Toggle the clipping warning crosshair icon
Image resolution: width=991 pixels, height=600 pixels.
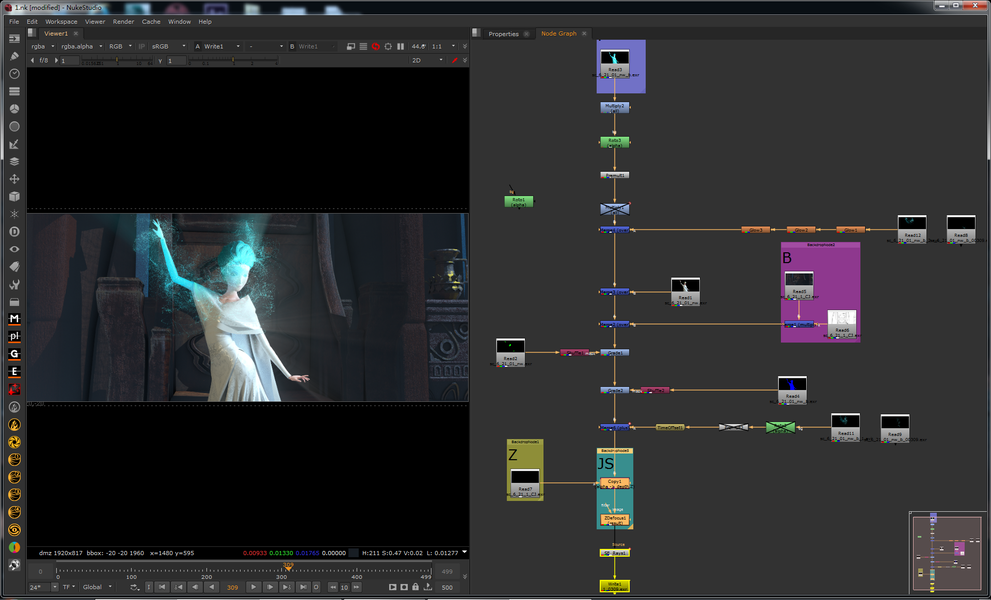(388, 46)
